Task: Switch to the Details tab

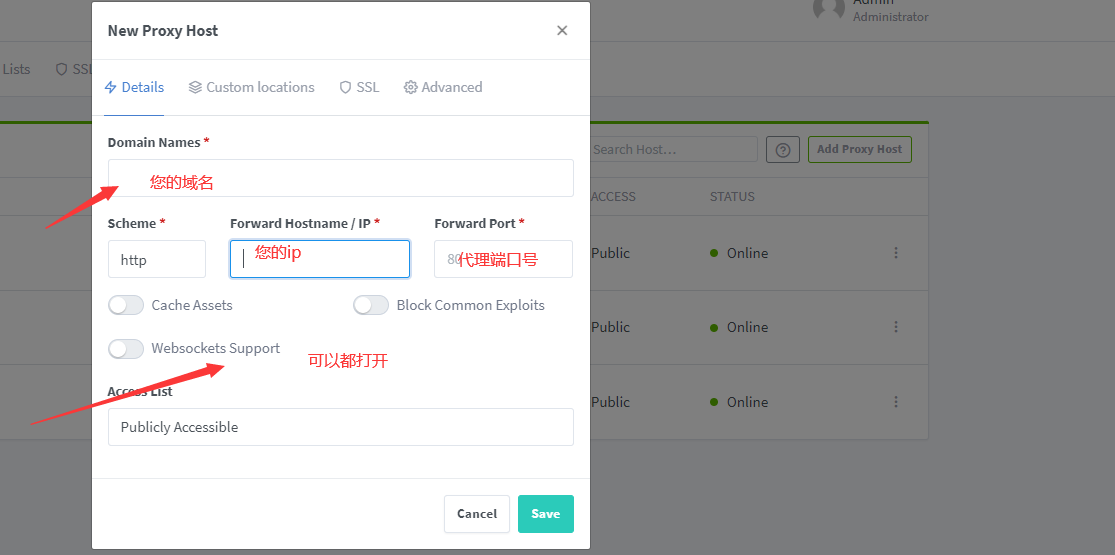Action: [134, 88]
